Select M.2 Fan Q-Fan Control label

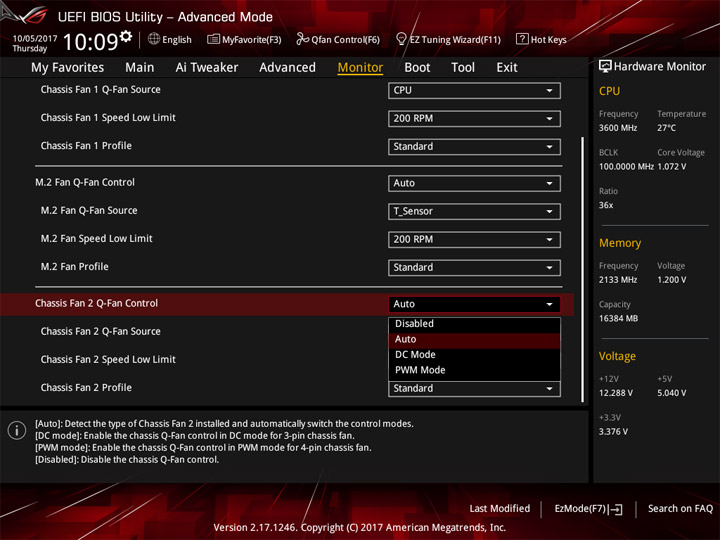pyautogui.click(x=85, y=182)
